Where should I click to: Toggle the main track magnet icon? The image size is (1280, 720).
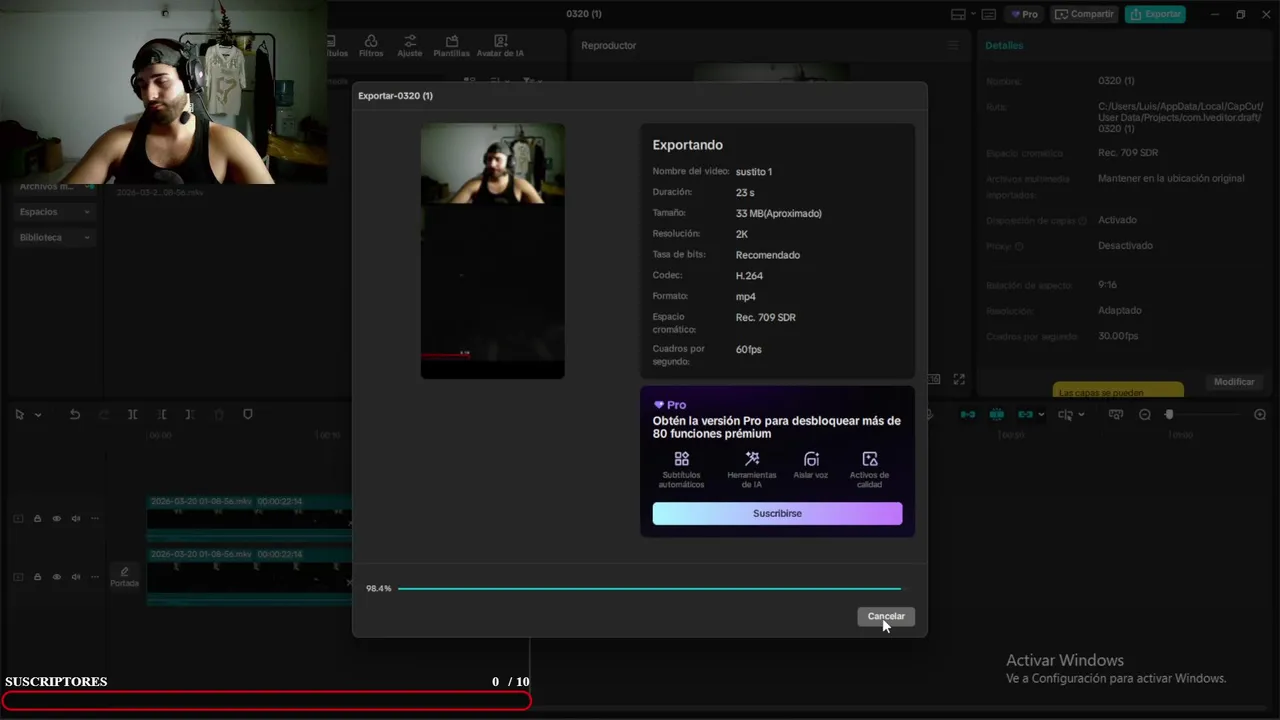point(967,414)
